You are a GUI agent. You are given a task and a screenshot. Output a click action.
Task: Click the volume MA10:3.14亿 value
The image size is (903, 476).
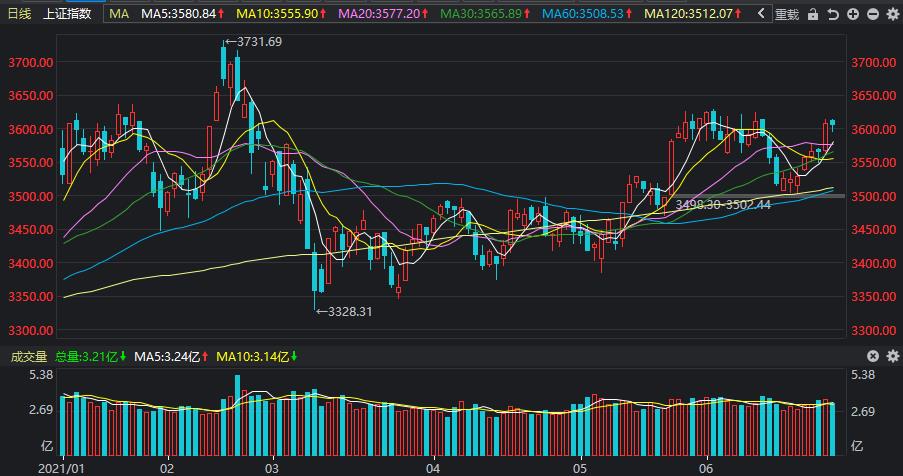252,357
